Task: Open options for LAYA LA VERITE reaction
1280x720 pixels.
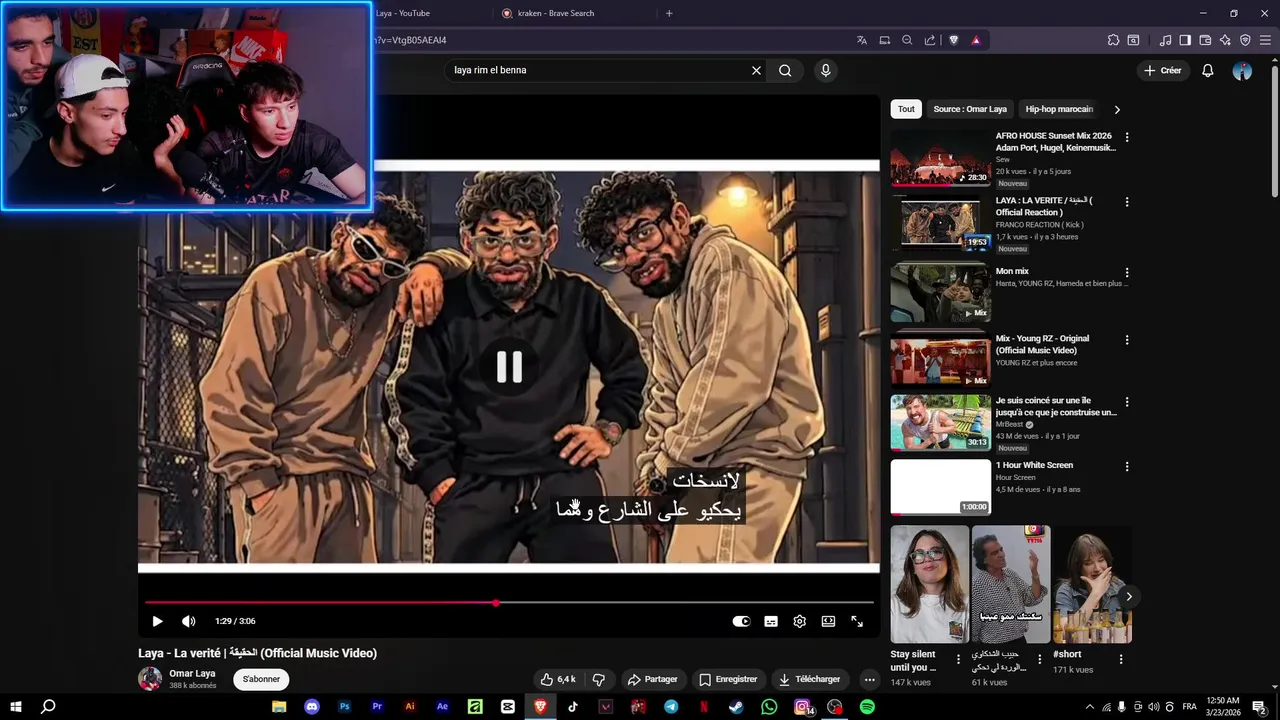Action: pos(1127,202)
